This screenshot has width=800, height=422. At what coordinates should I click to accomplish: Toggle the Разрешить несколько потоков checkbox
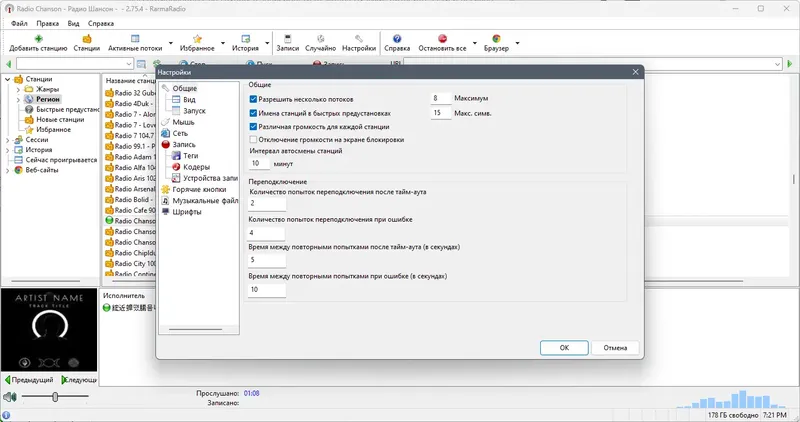pos(253,99)
